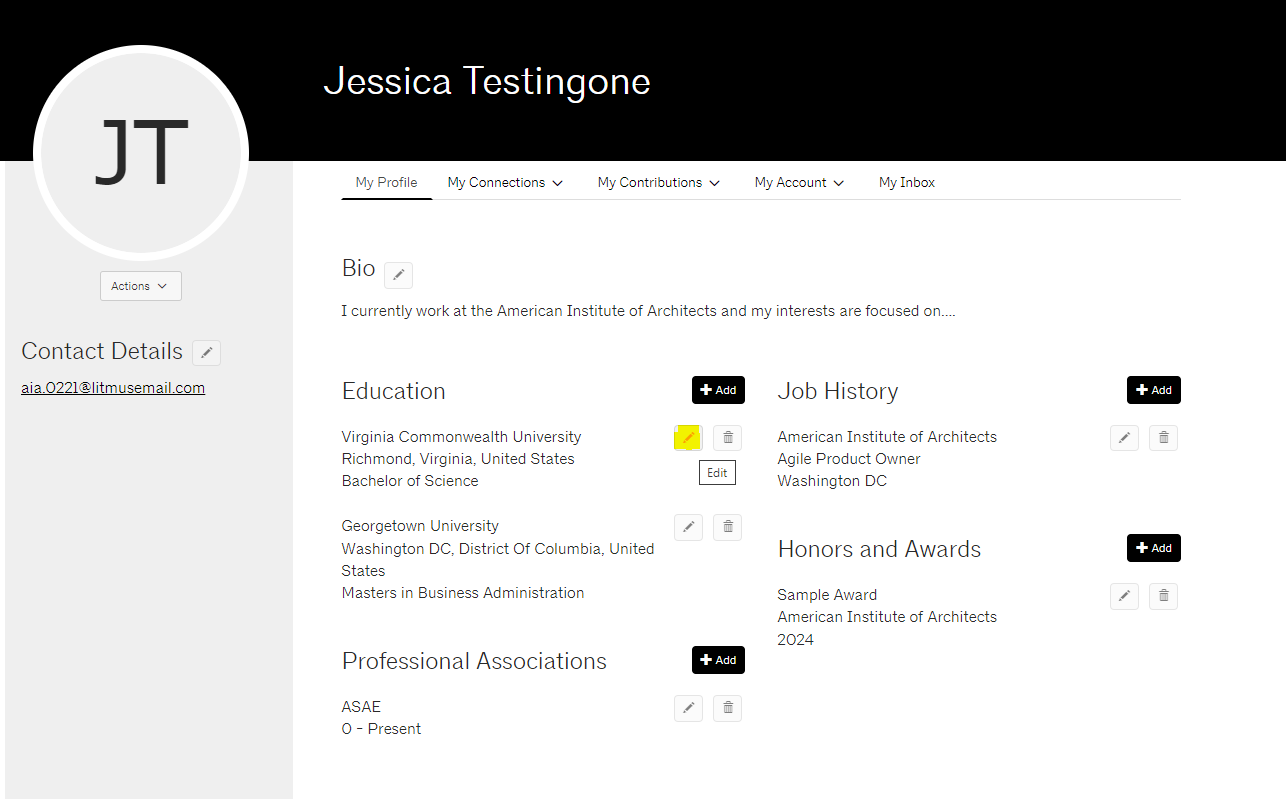
Task: Edit the Sample Award entry
Action: (1124, 597)
